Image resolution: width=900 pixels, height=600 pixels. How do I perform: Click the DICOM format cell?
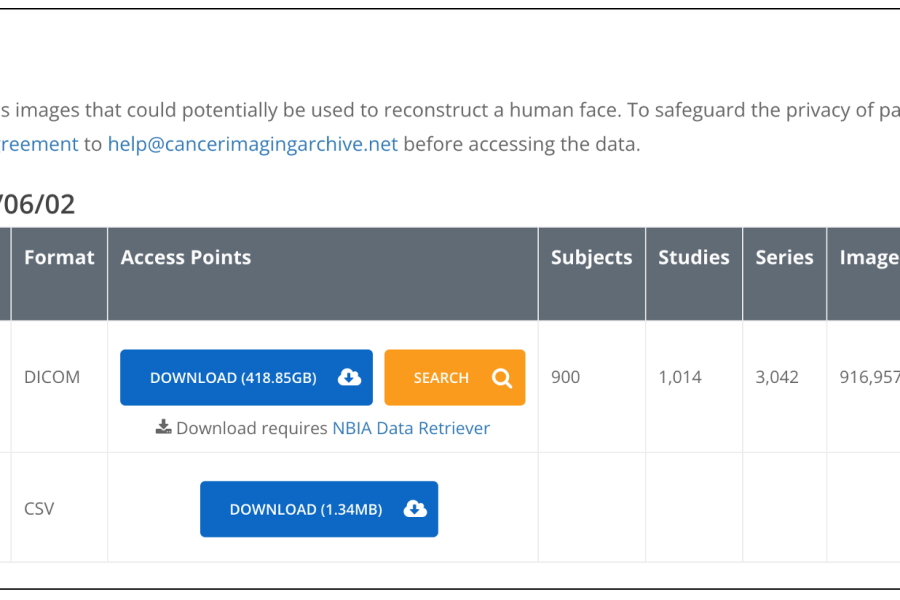click(x=52, y=377)
